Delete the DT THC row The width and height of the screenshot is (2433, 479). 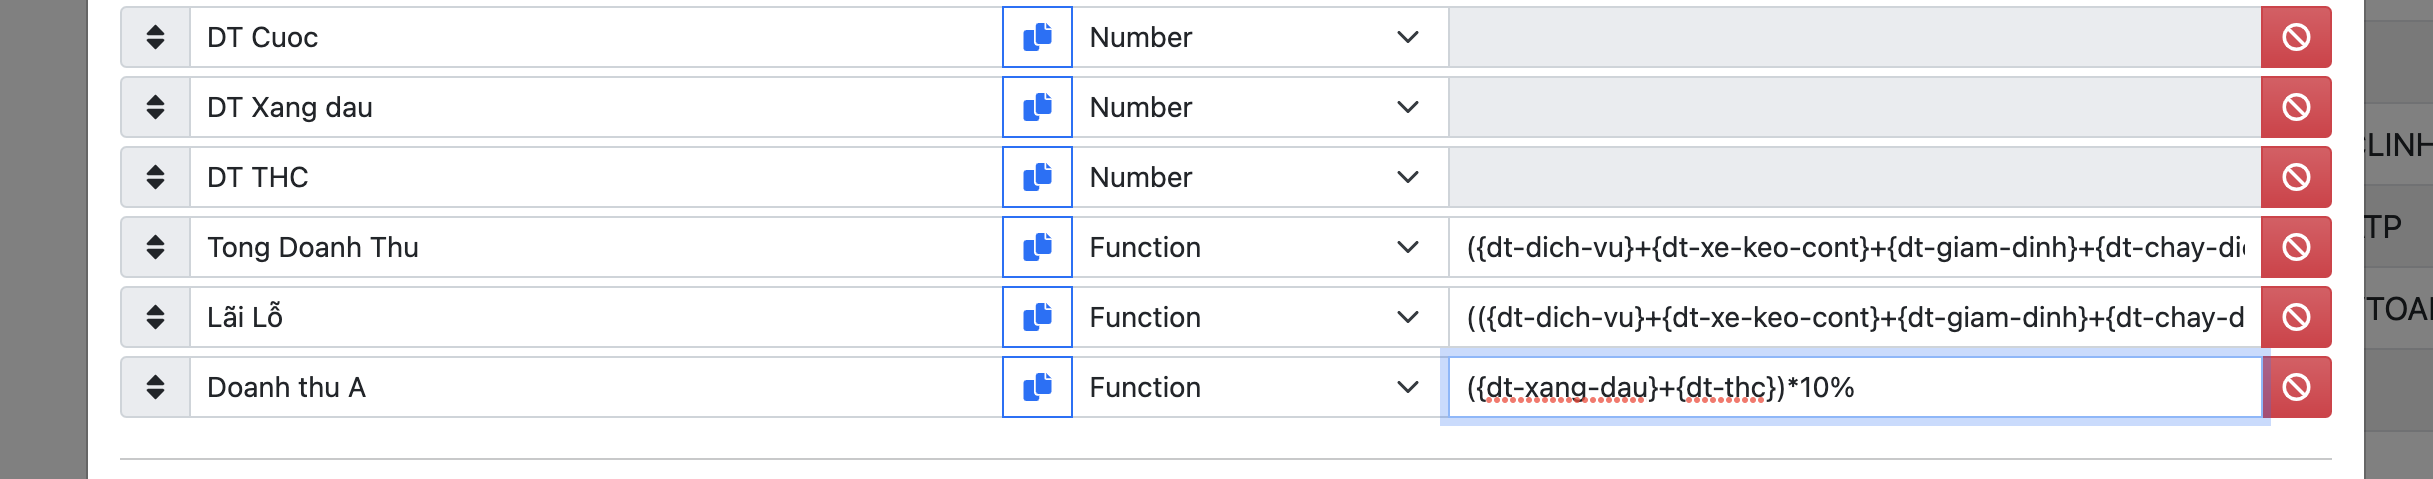[x=2296, y=178]
